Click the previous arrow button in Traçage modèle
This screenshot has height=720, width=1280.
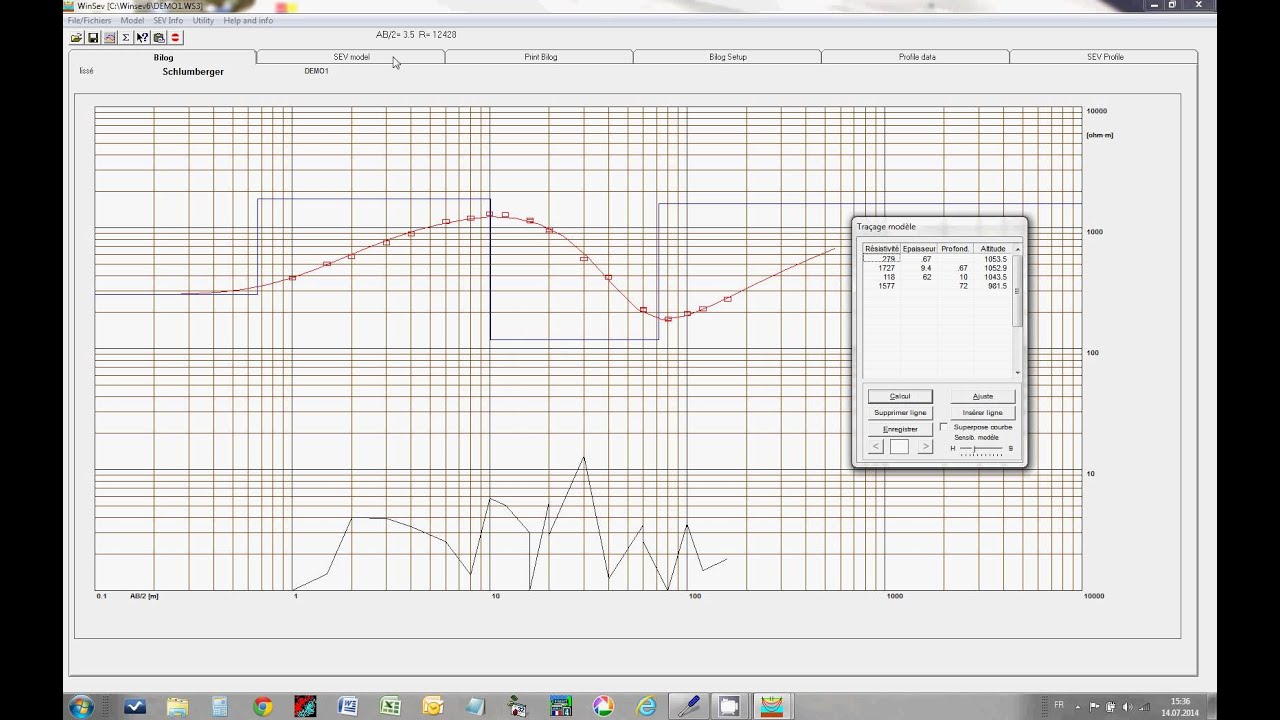(x=876, y=447)
